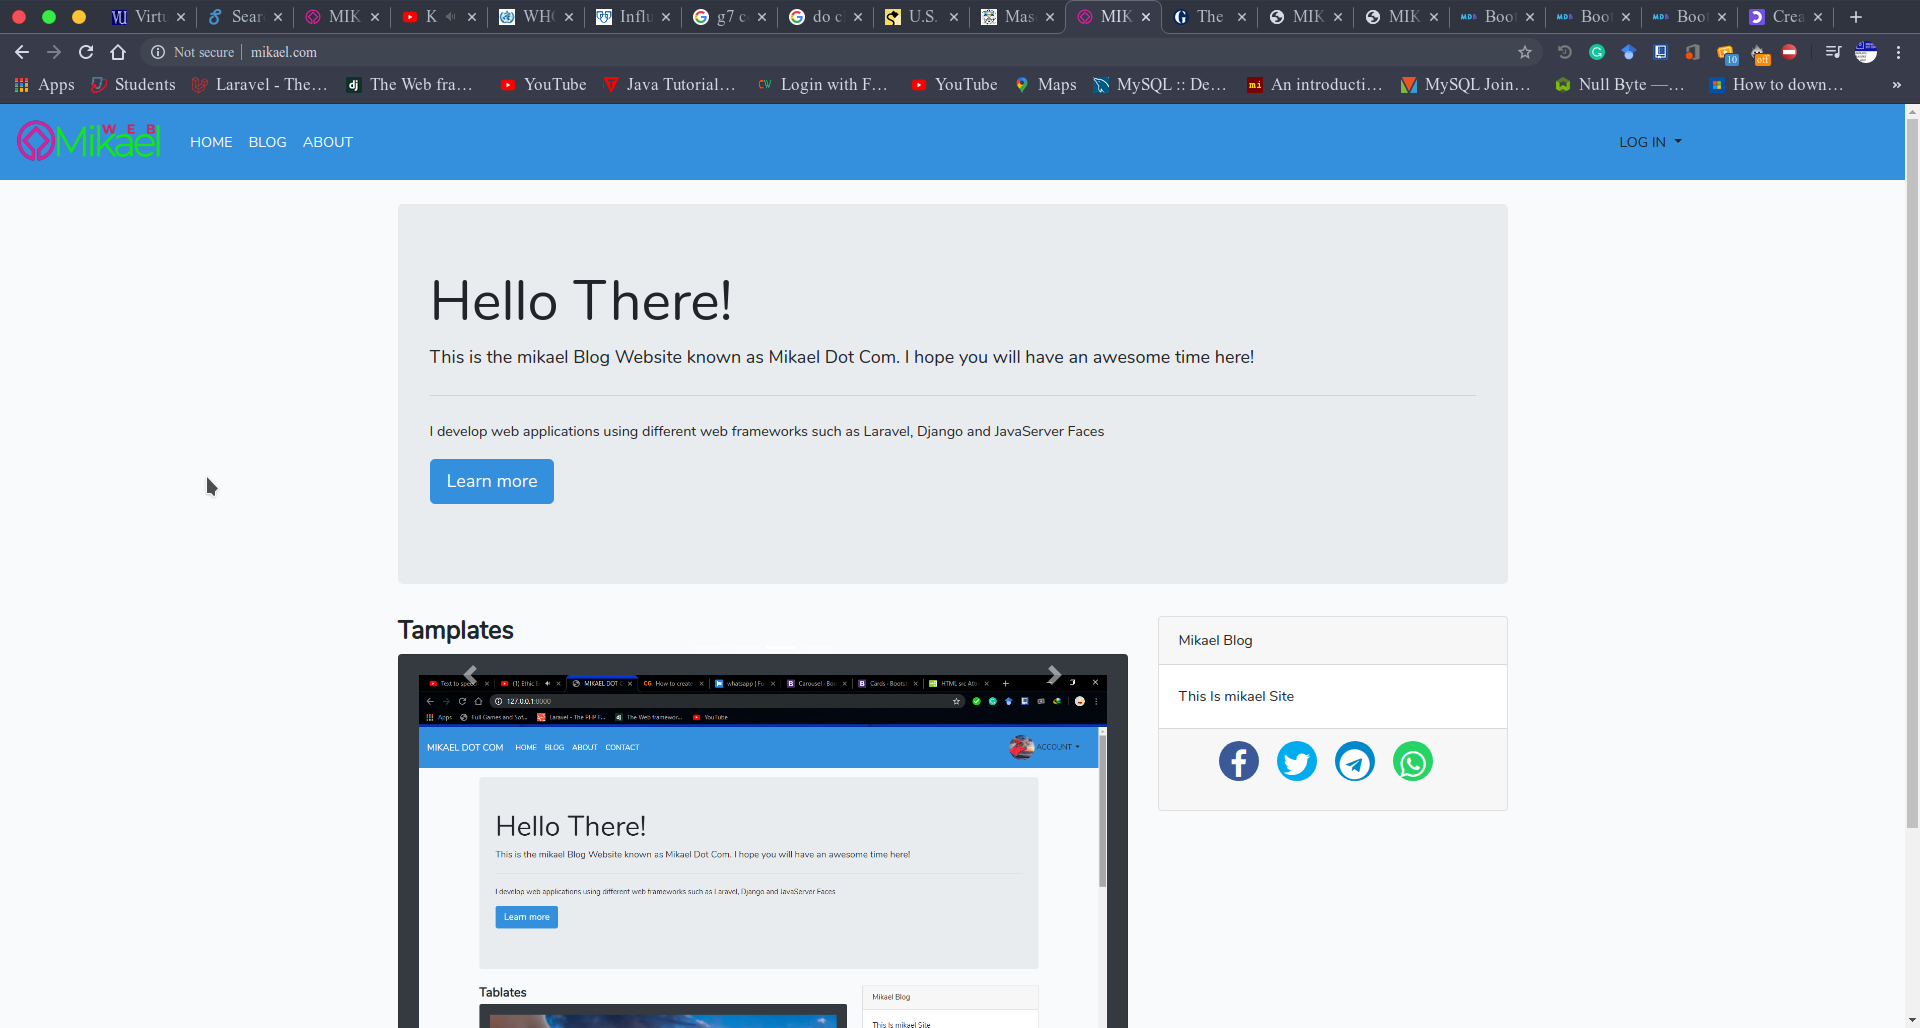Click the Facebook icon in sidebar
This screenshot has width=1920, height=1028.
1238,762
